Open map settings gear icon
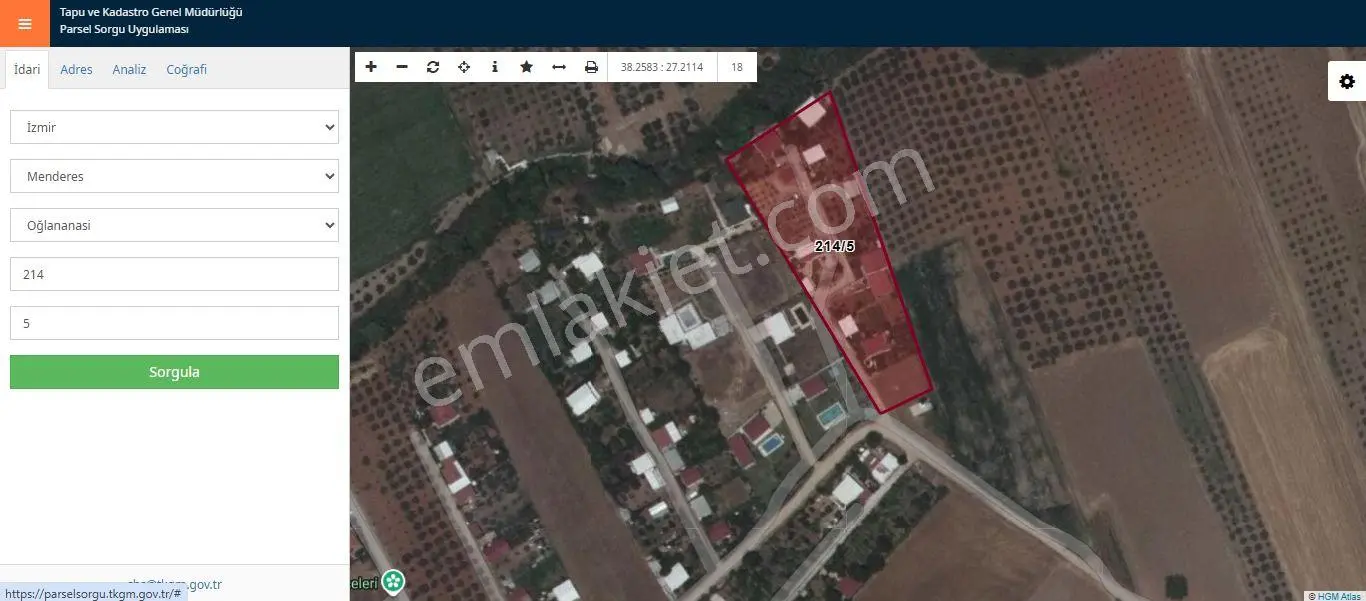Image resolution: width=1366 pixels, height=601 pixels. point(1347,81)
